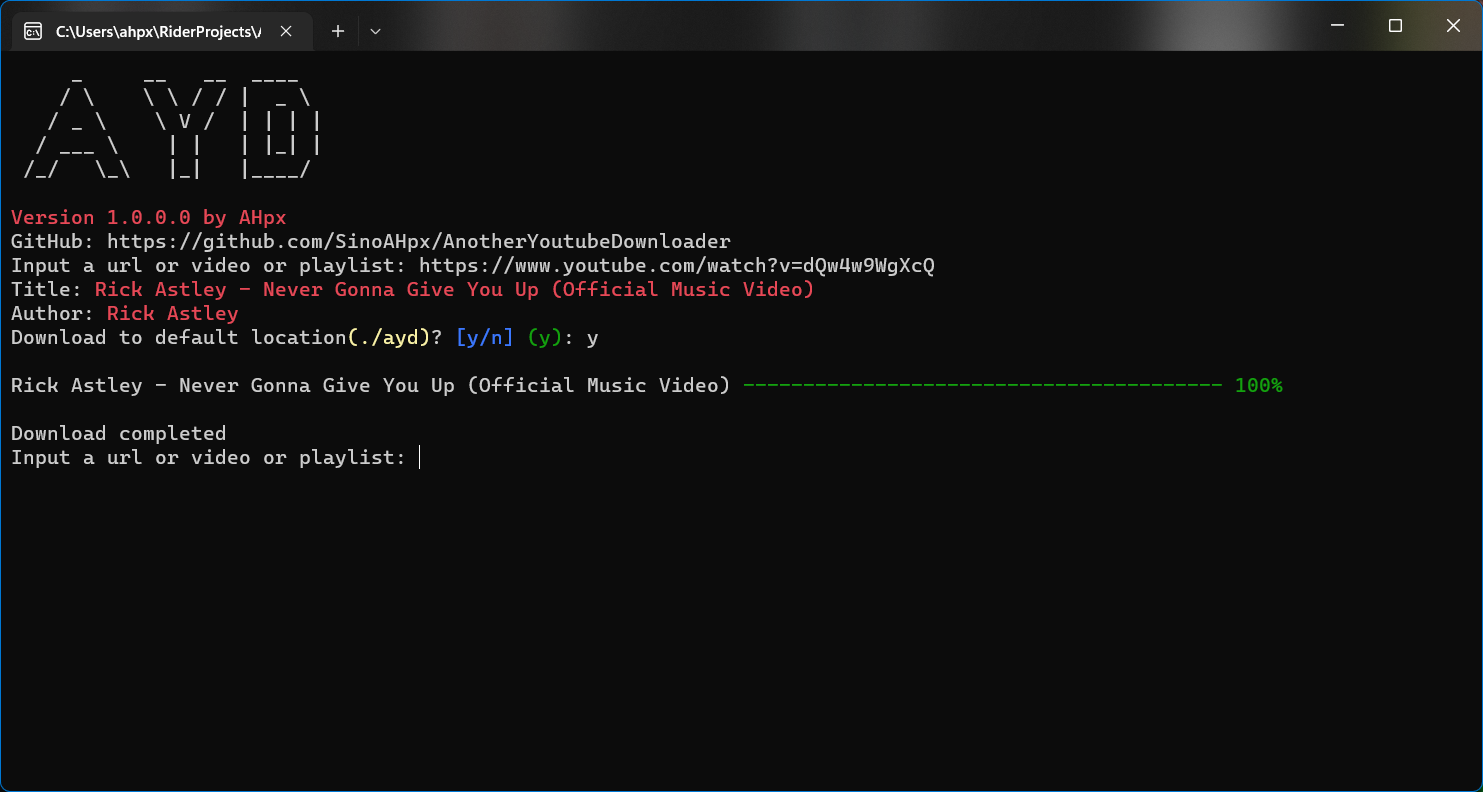Click the last 'Input a url or video or playlist:' prompt
Viewport: 1483px width, 792px height.
[x=209, y=457]
